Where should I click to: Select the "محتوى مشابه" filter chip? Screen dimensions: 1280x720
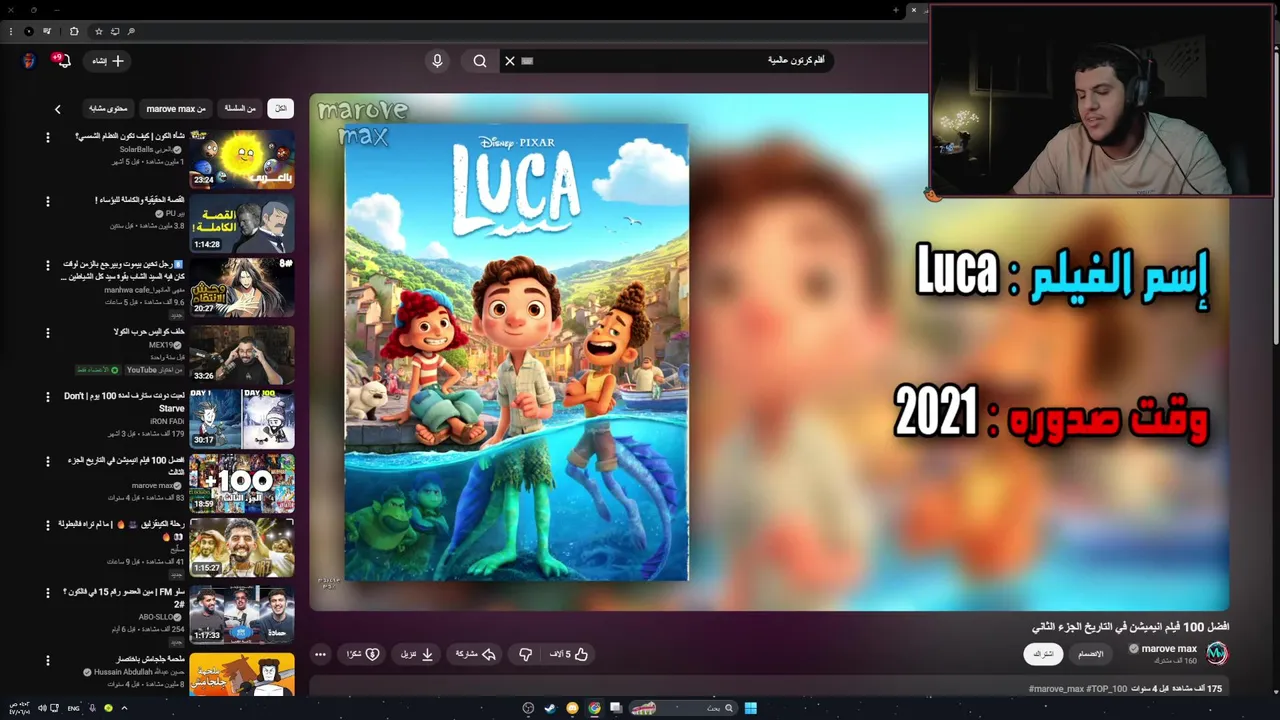pyautogui.click(x=108, y=108)
